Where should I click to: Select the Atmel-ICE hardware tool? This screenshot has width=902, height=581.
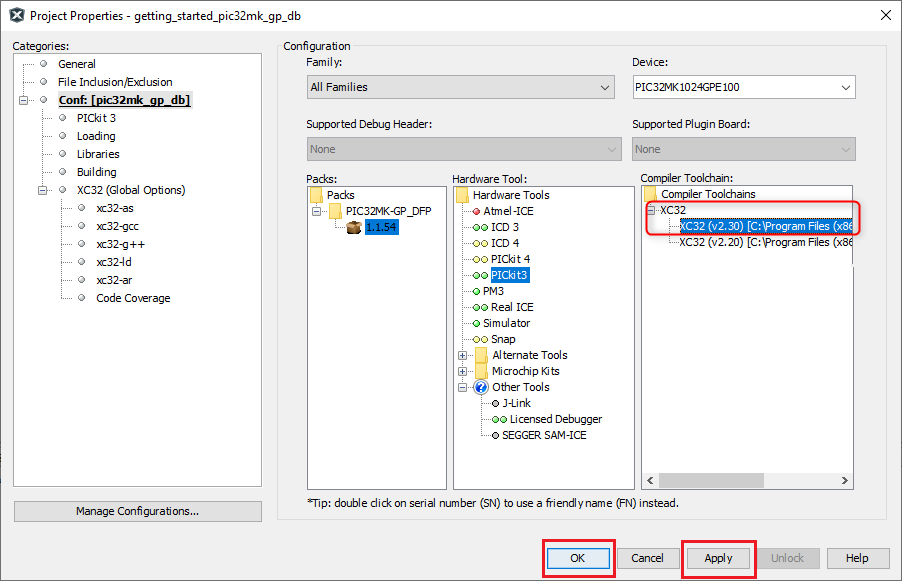[508, 211]
